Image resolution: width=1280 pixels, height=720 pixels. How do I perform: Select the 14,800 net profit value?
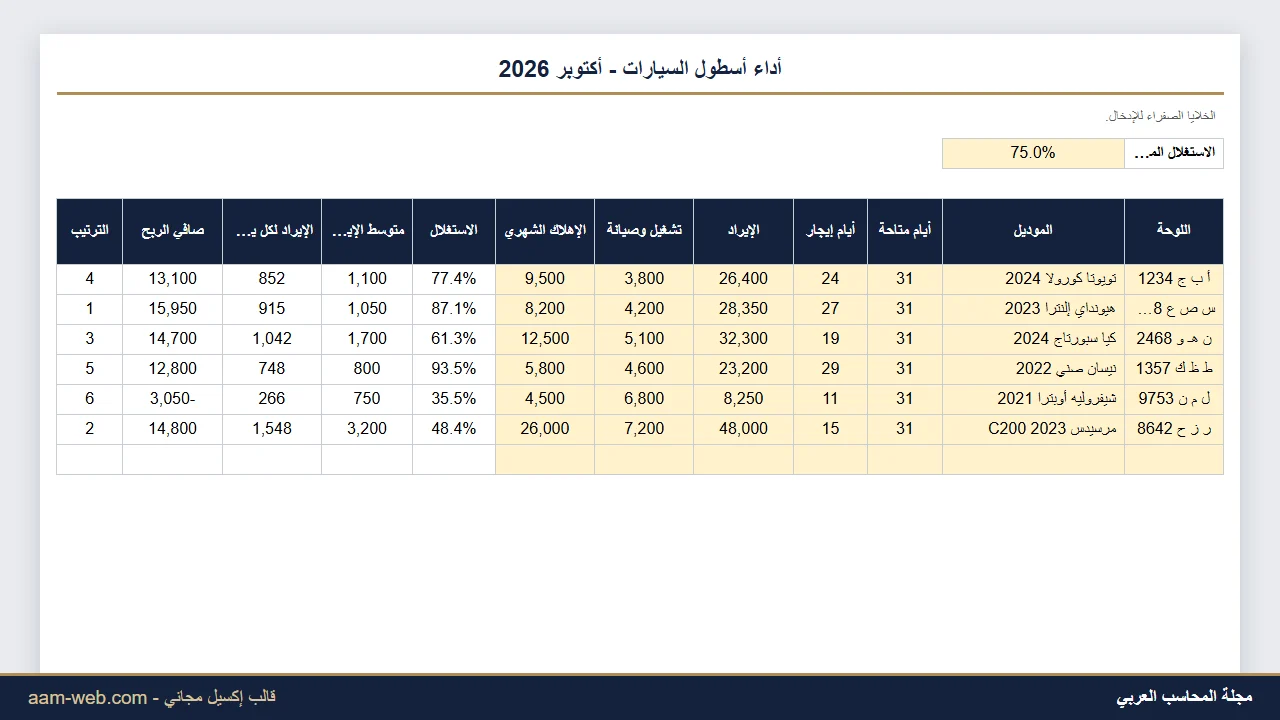pyautogui.click(x=173, y=429)
